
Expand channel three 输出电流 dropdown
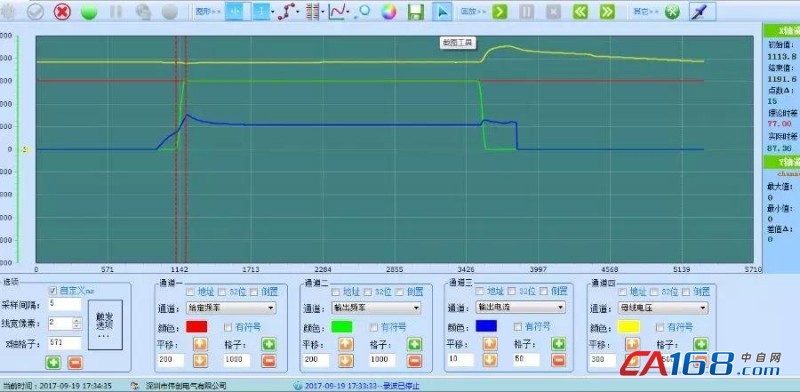click(x=520, y=307)
